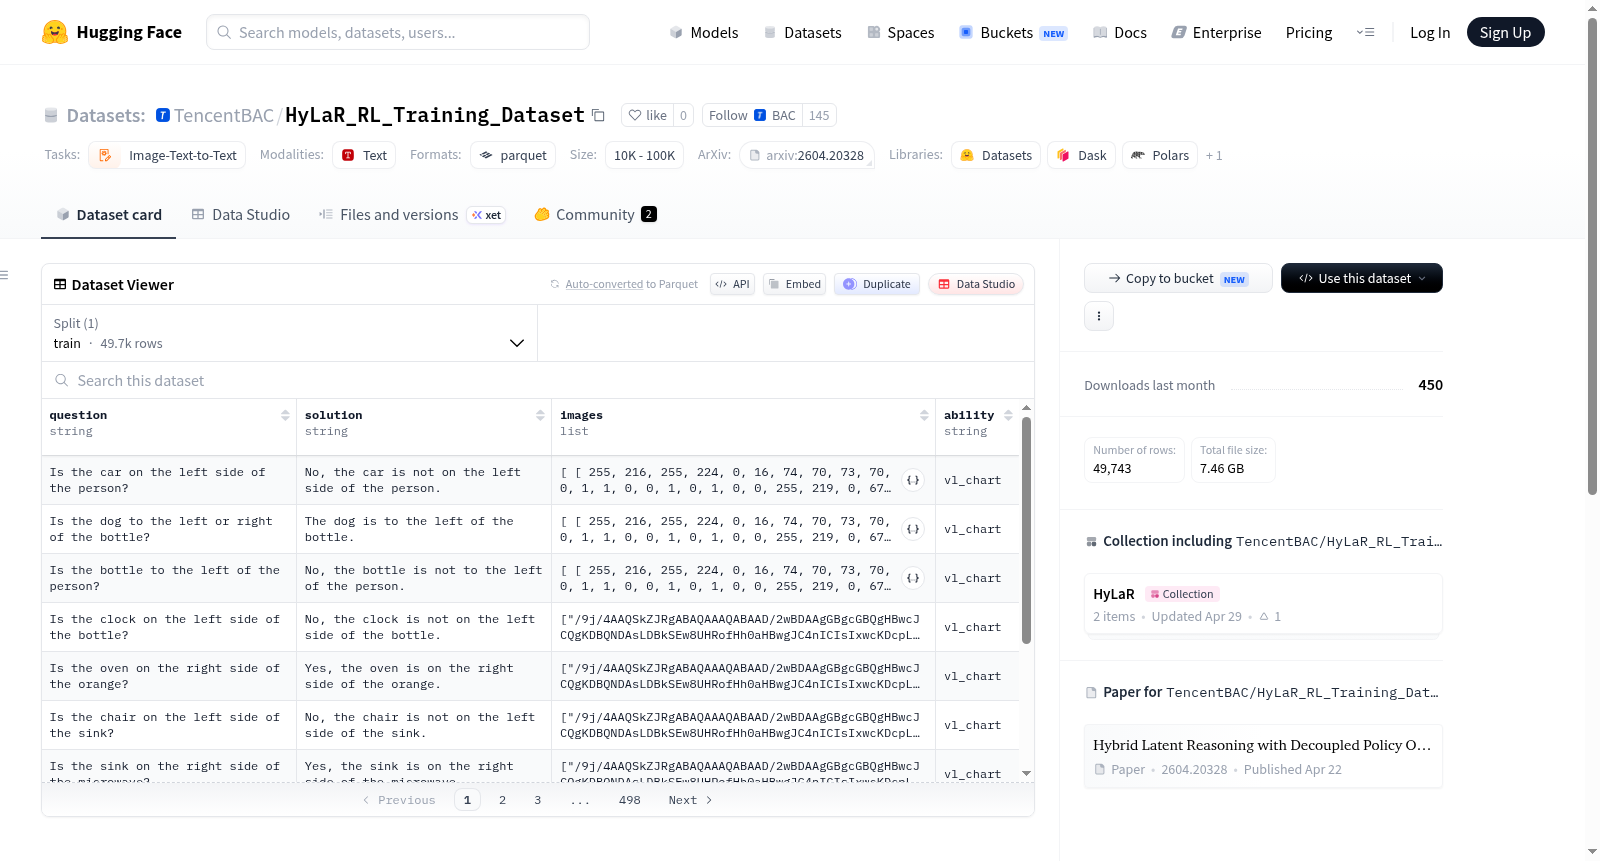The height and width of the screenshot is (861, 1600).
Task: Expand the JSON braces icon in the first row
Action: [913, 480]
